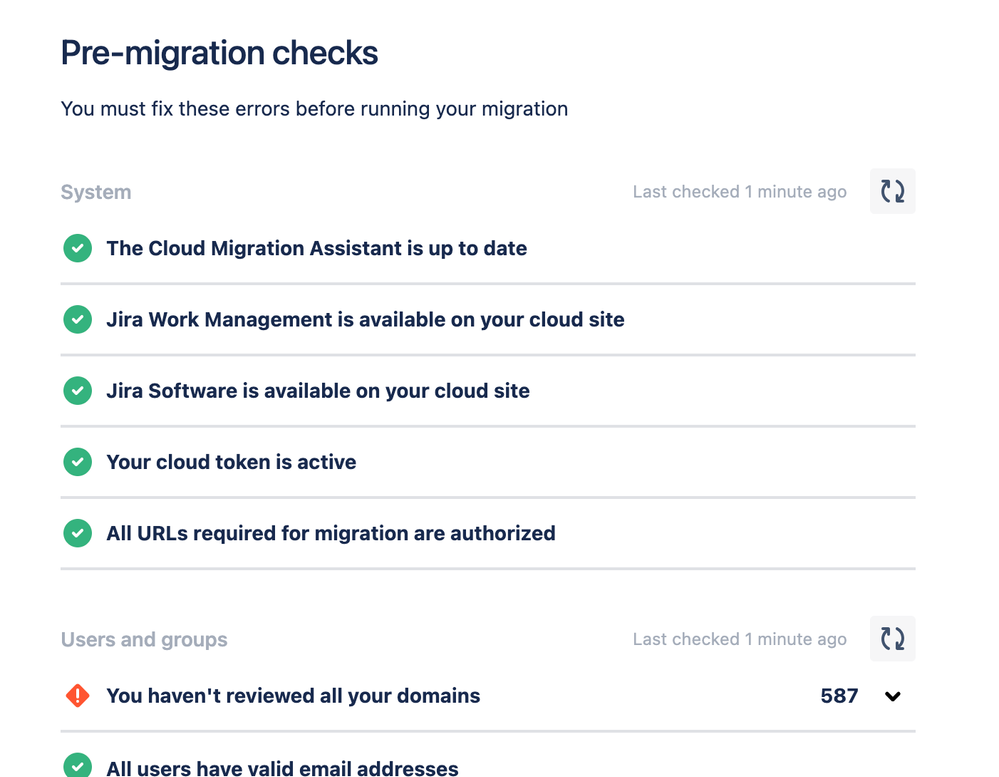Click 'Last checked' text in Users and groups
The height and width of the screenshot is (777, 999).
coord(740,639)
